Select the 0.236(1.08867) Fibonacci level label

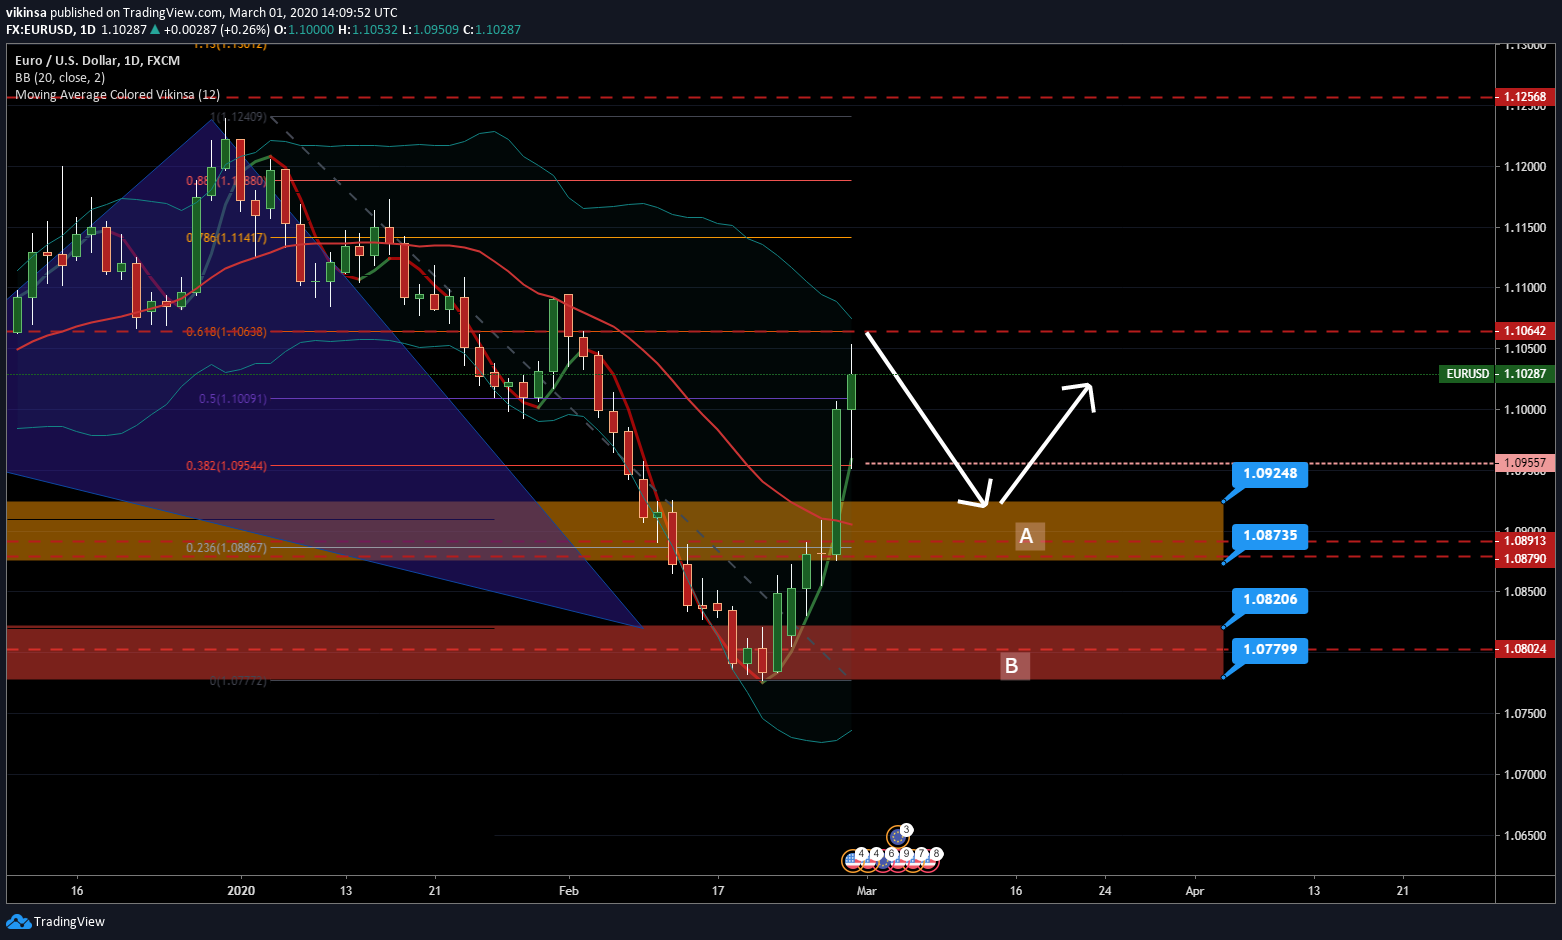point(226,548)
